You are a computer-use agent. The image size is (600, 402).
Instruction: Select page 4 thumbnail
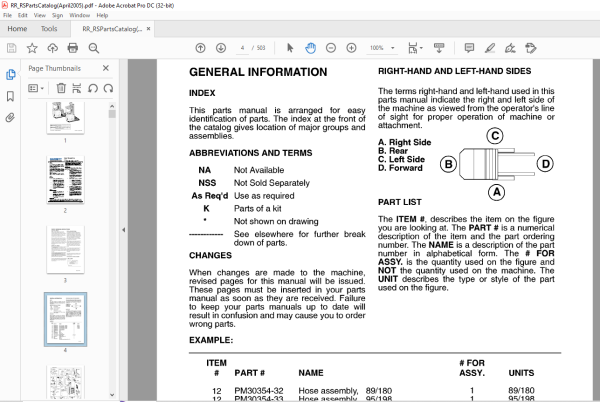click(65, 319)
